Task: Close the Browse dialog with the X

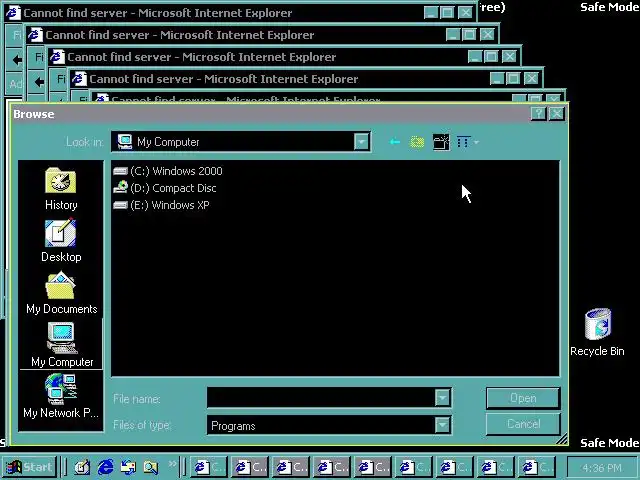Action: tap(556, 113)
